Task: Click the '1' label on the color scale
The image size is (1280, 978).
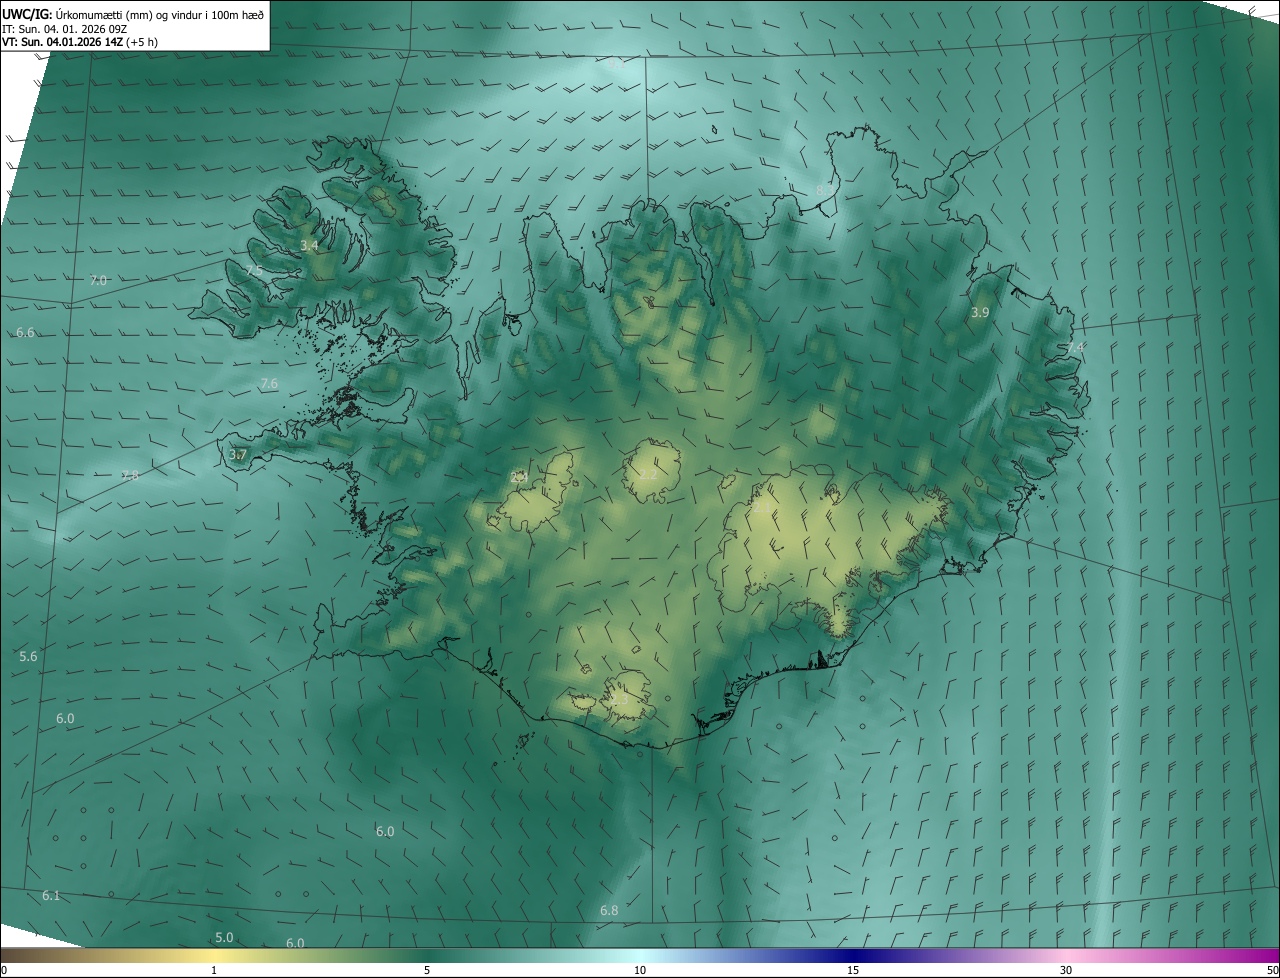Action: click(x=214, y=971)
